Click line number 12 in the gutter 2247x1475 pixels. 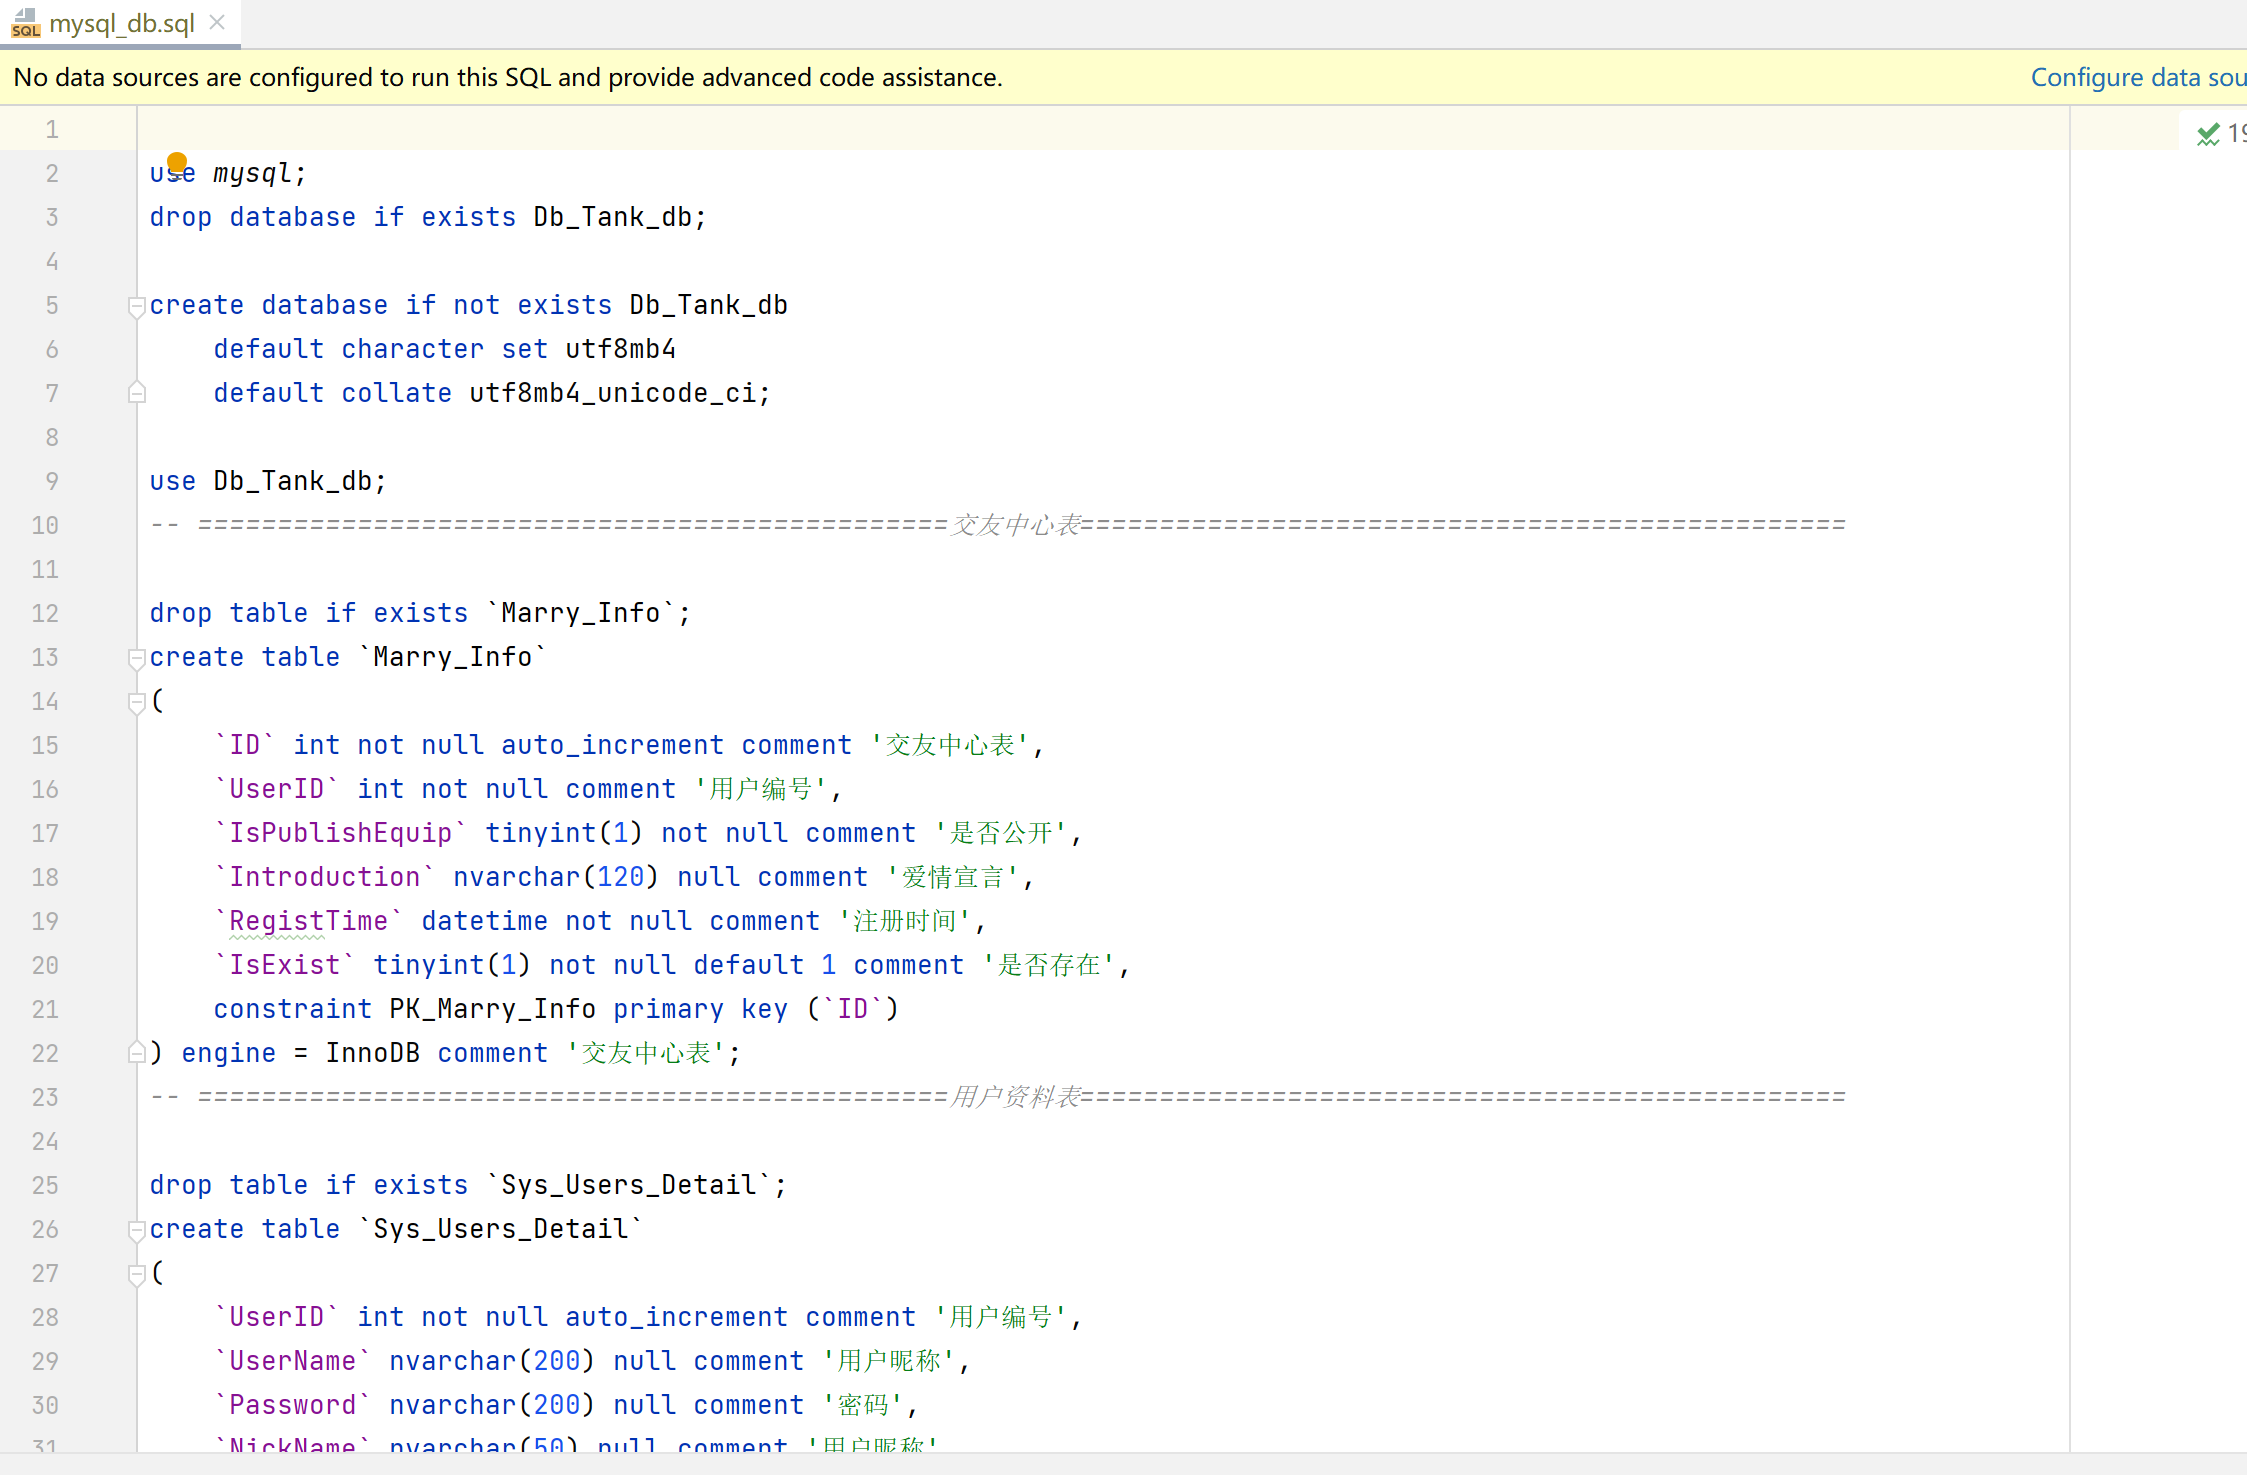45,613
